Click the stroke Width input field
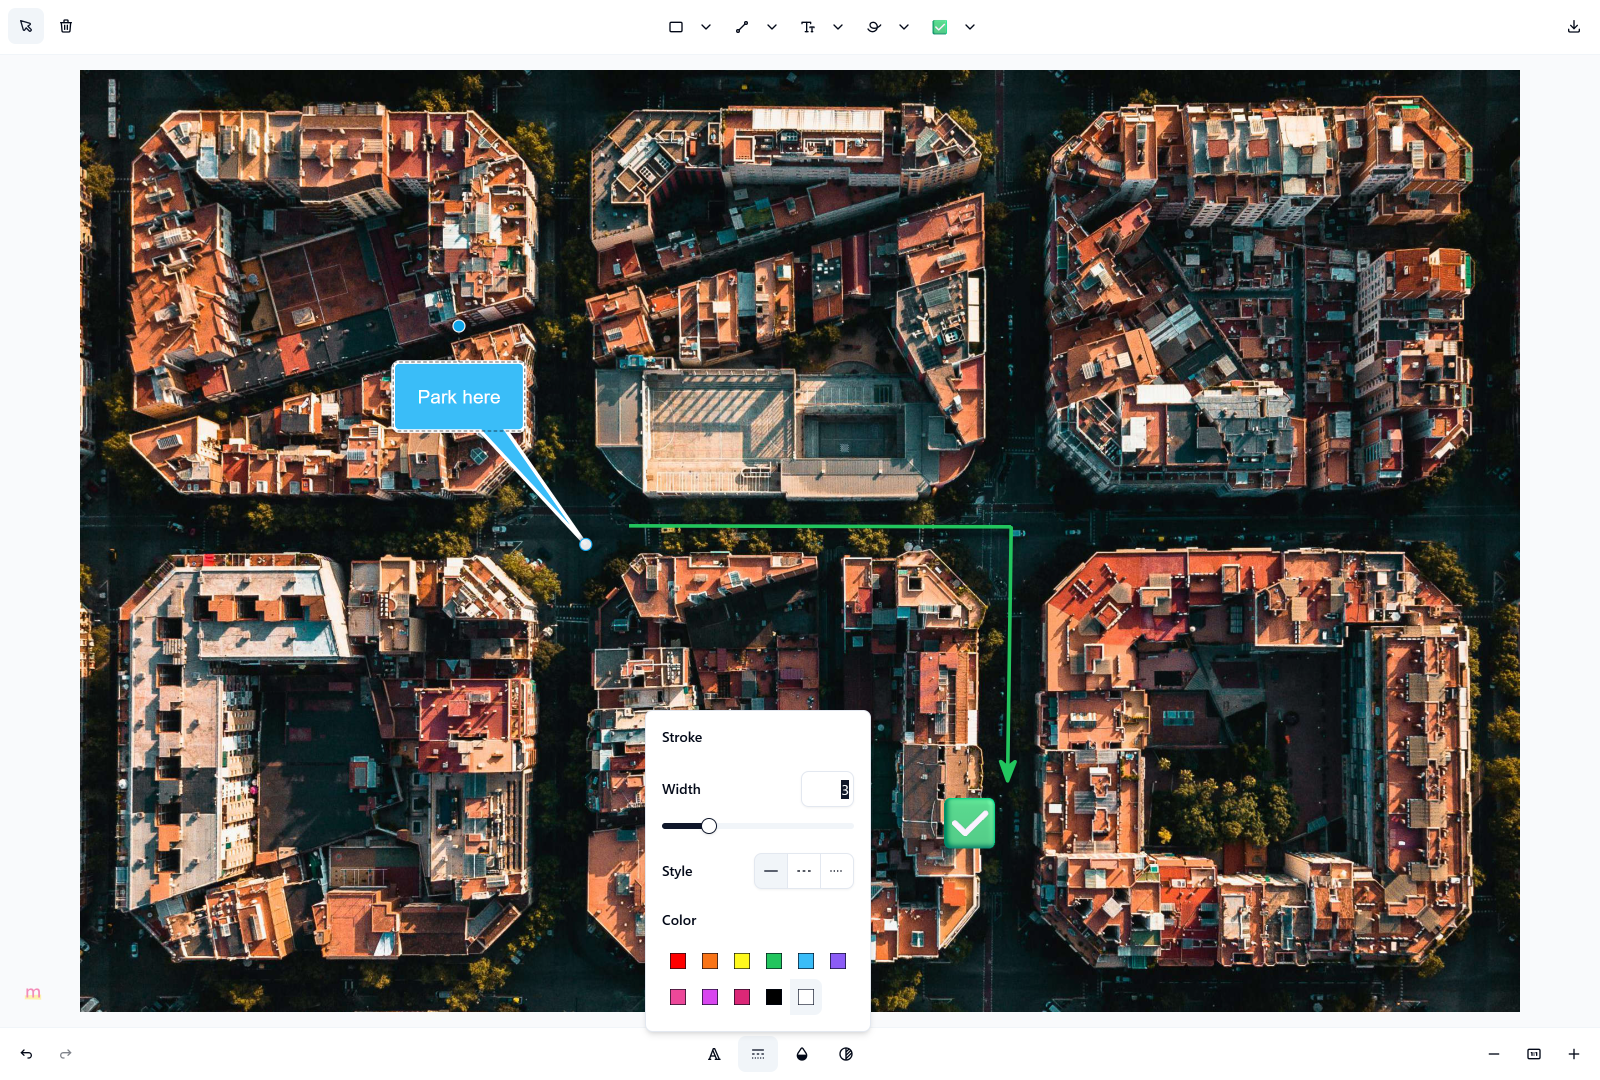 [827, 790]
